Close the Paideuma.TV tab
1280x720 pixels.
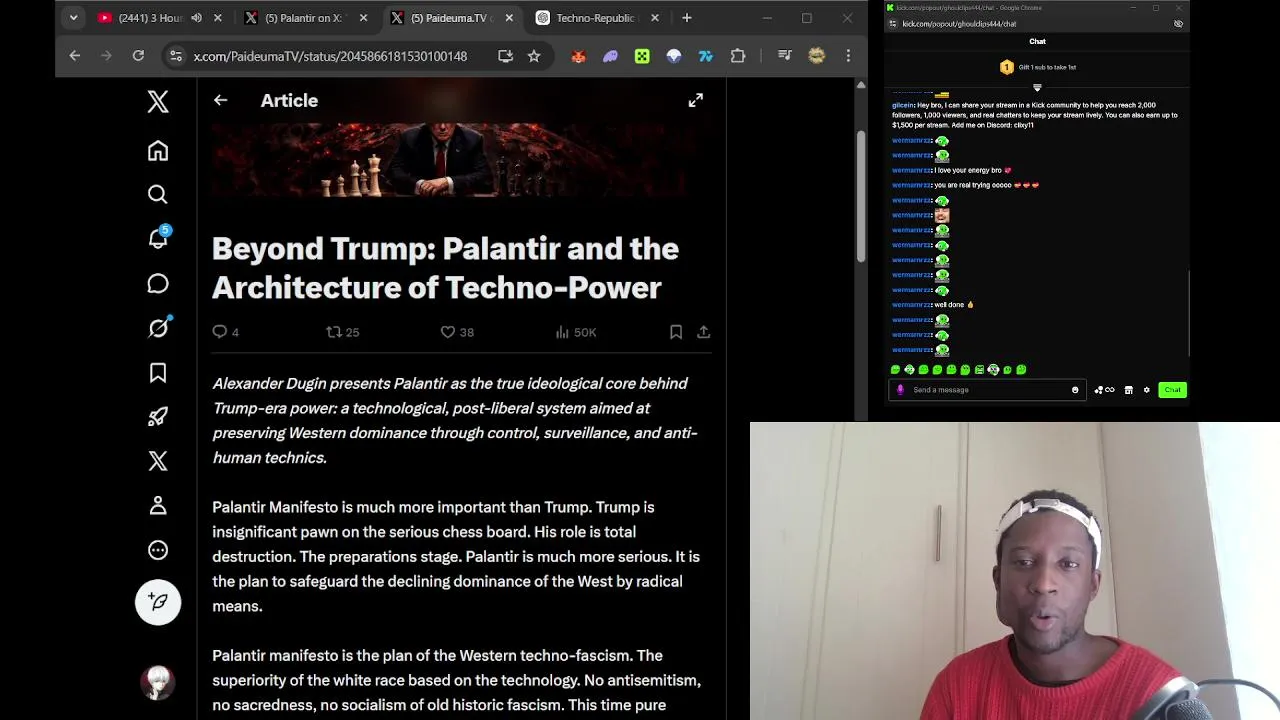point(509,18)
